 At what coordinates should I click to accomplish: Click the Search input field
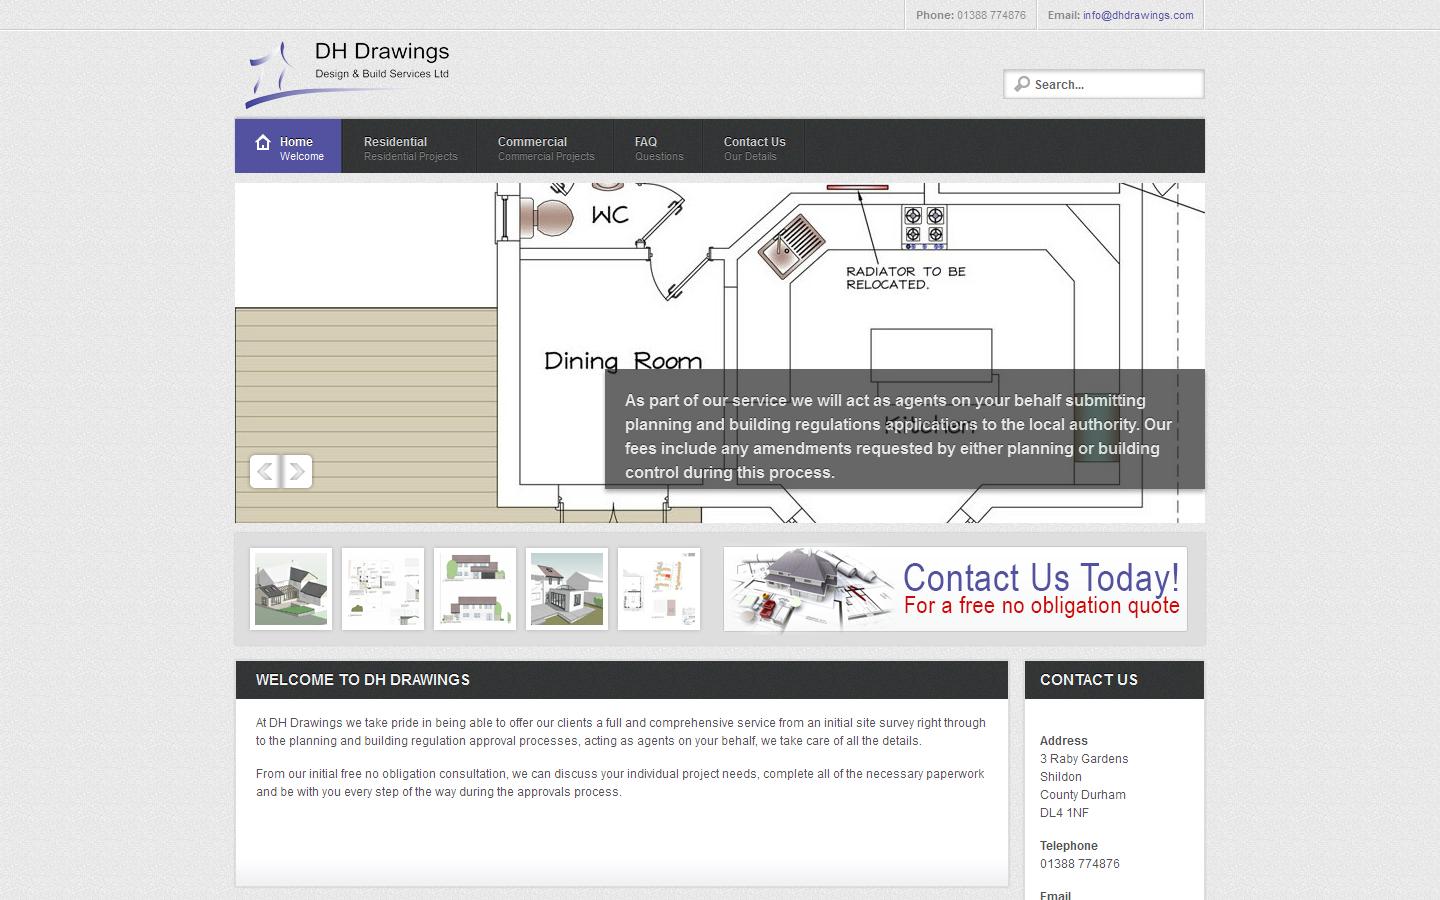tap(1104, 84)
